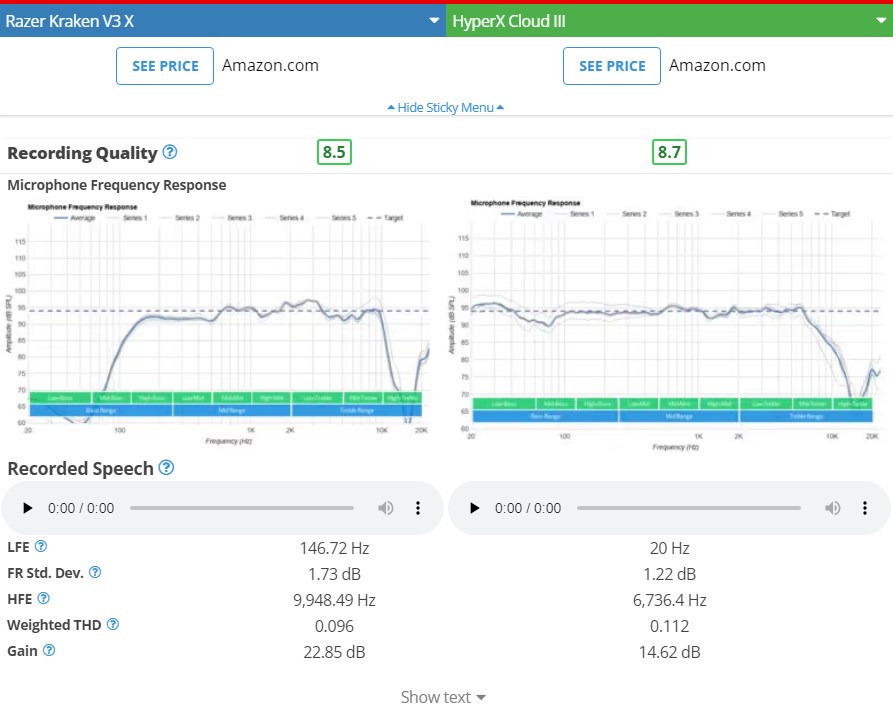
Task: Open more options on HyperX audio player
Action: tap(865, 508)
